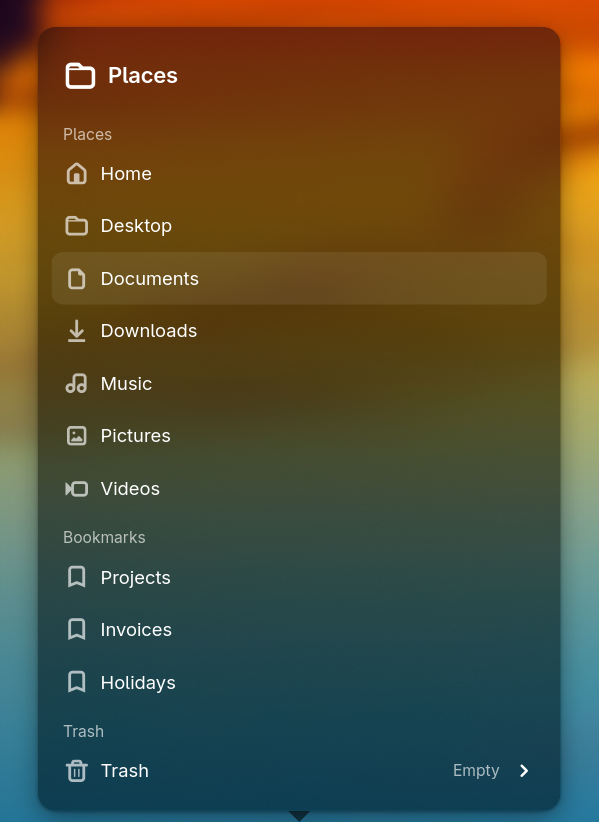This screenshot has height=822, width=599.
Task: Open the Downloads label
Action: pyautogui.click(x=149, y=331)
